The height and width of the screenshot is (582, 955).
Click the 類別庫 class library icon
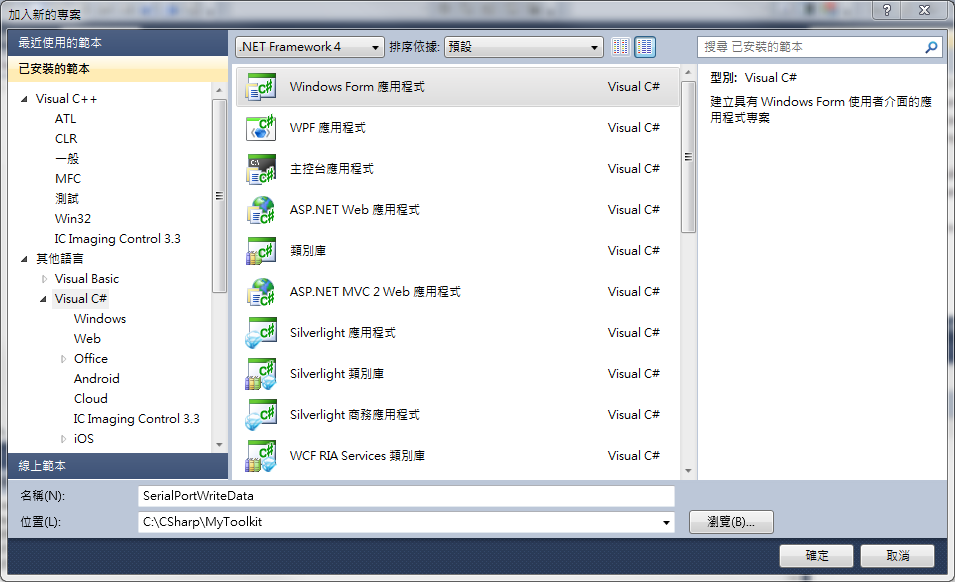tap(261, 251)
